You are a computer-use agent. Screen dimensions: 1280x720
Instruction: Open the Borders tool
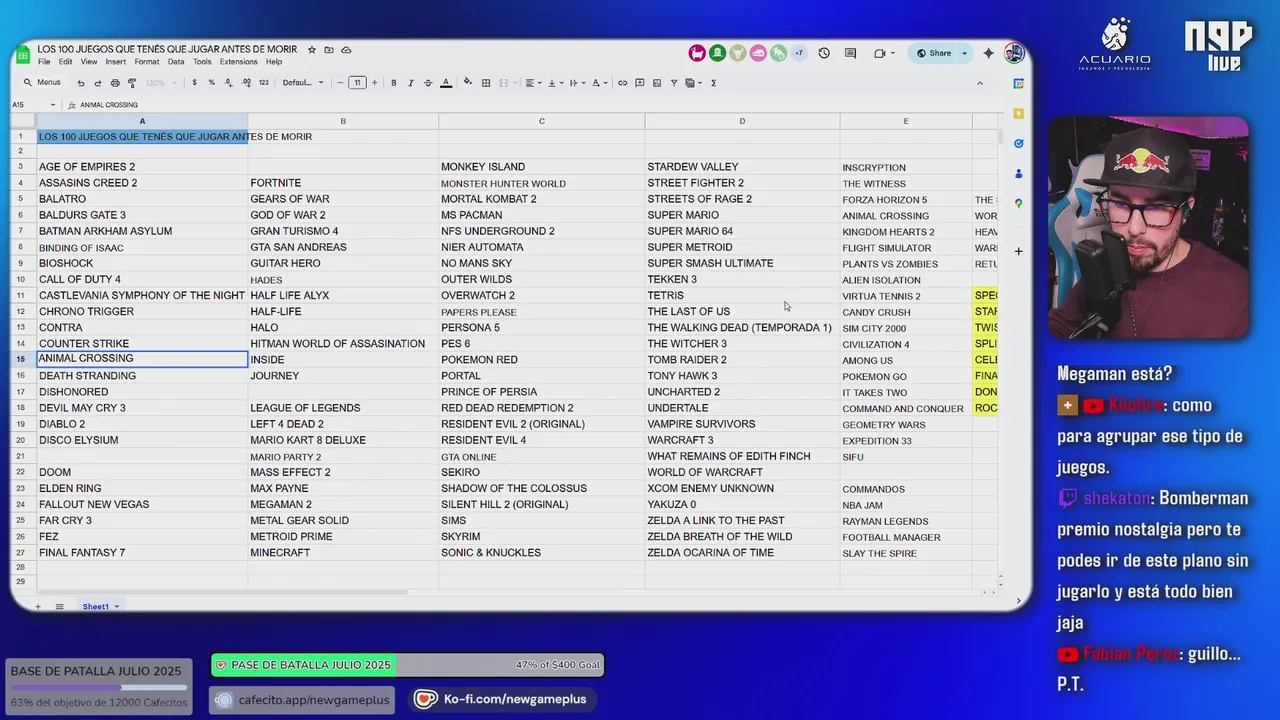[486, 83]
